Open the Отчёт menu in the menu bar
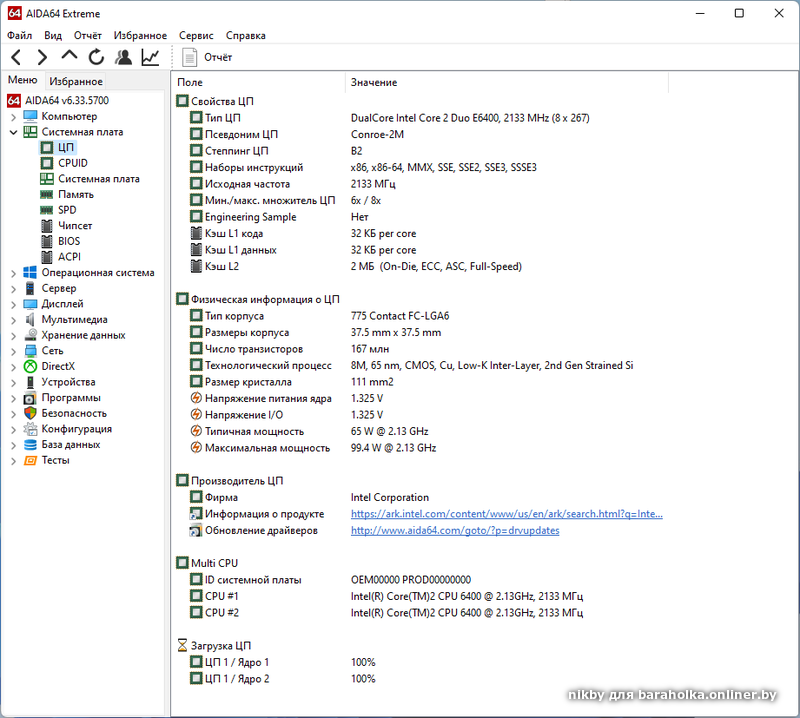This screenshot has height=718, width=800. 88,35
